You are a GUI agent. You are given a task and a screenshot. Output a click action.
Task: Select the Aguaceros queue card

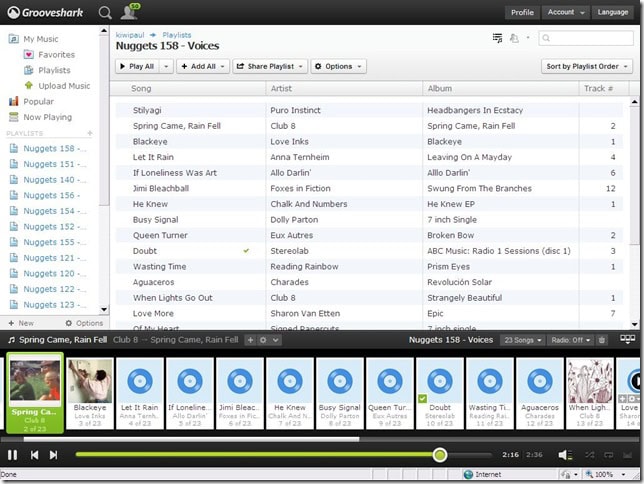(540, 393)
